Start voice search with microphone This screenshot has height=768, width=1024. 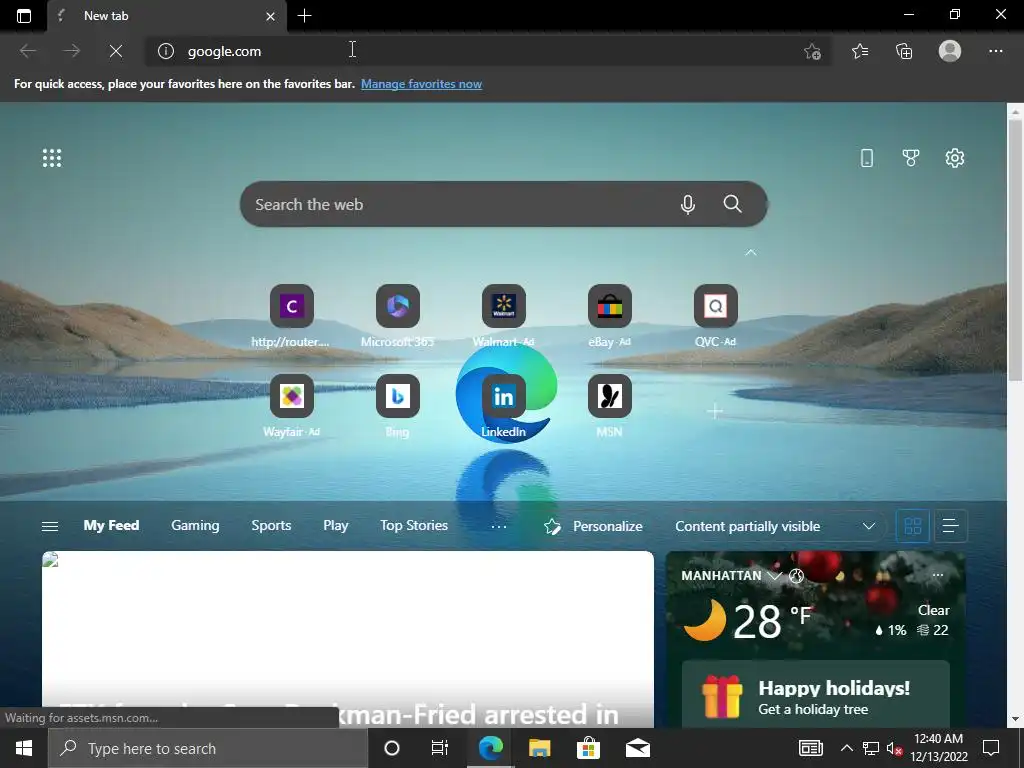(x=688, y=204)
